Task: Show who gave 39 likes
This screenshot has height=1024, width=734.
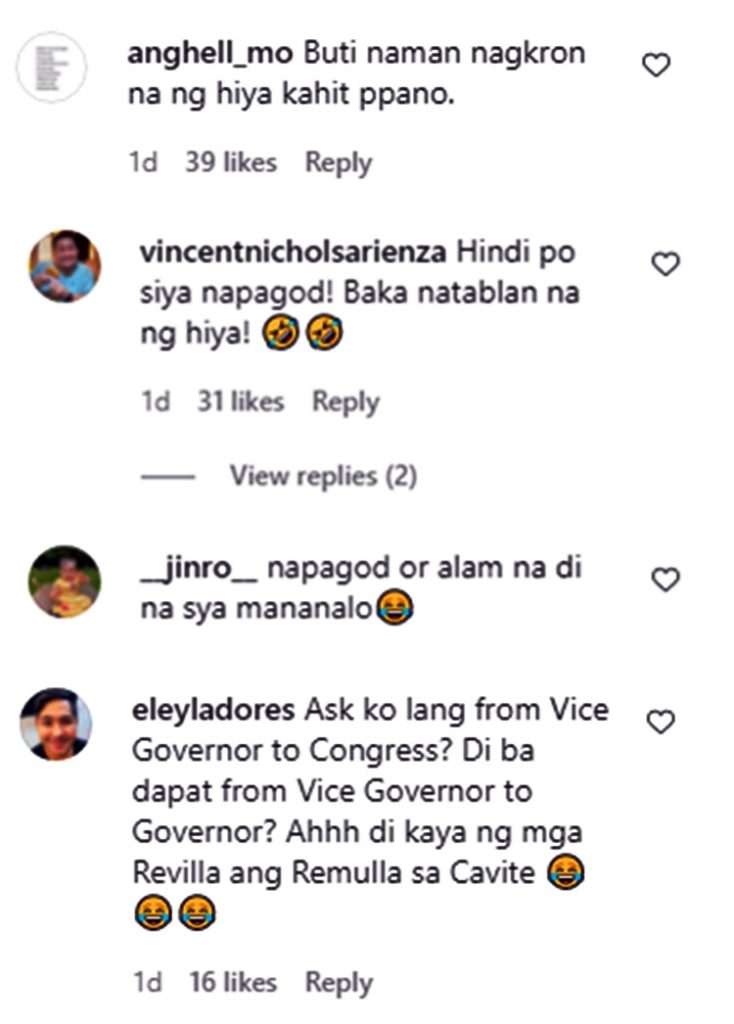Action: click(x=231, y=162)
